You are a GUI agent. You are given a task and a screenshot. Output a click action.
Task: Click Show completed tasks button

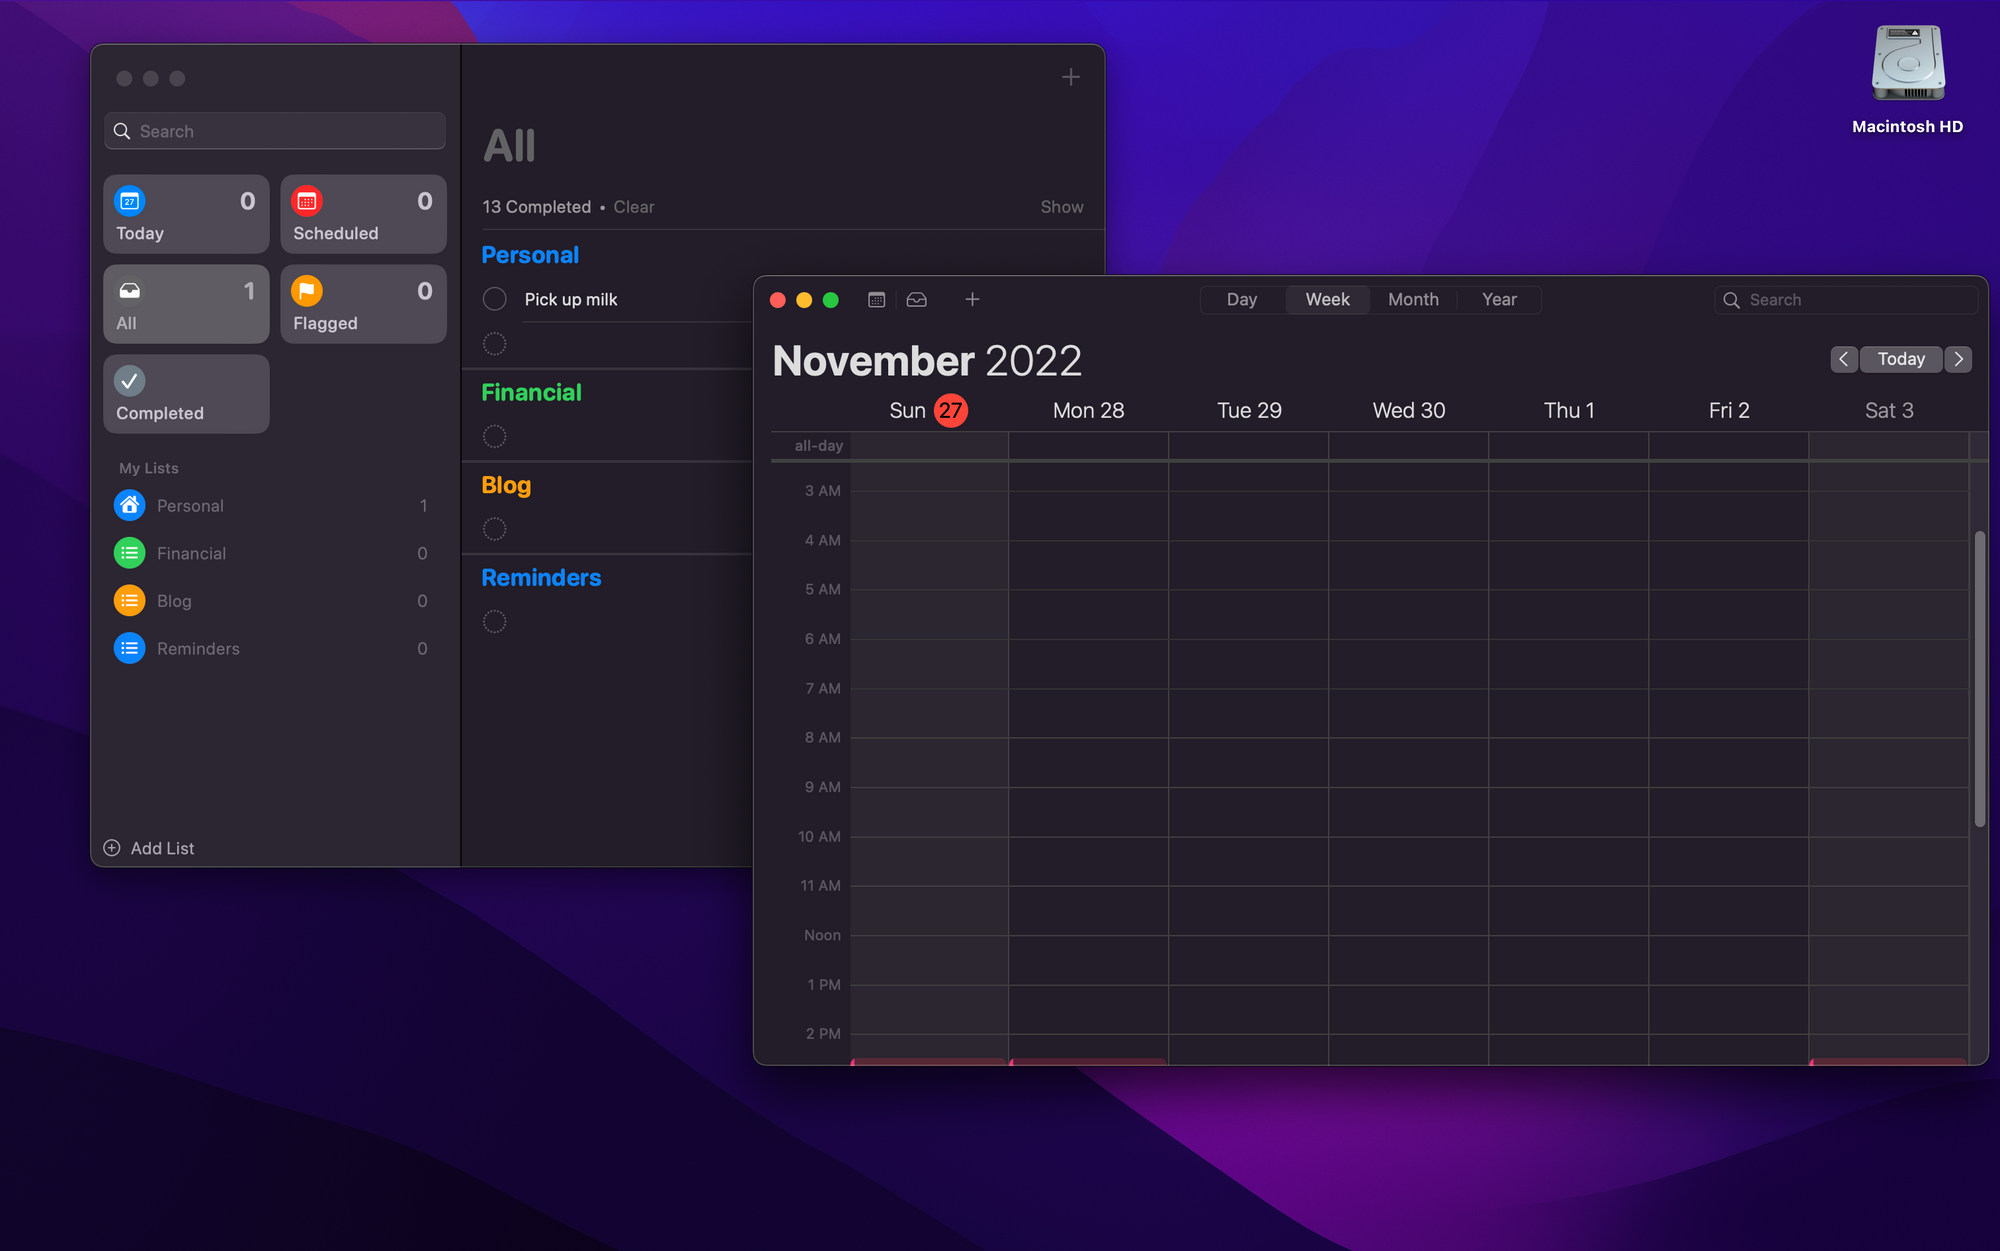click(x=1061, y=206)
